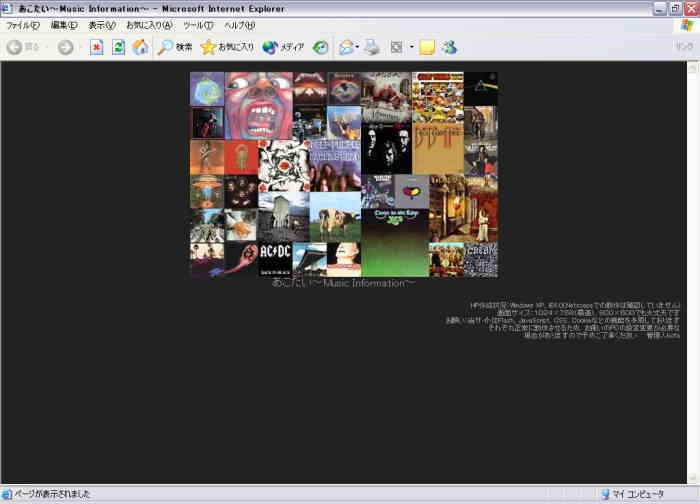Click the square toolbar icon beside Print

tap(396, 47)
